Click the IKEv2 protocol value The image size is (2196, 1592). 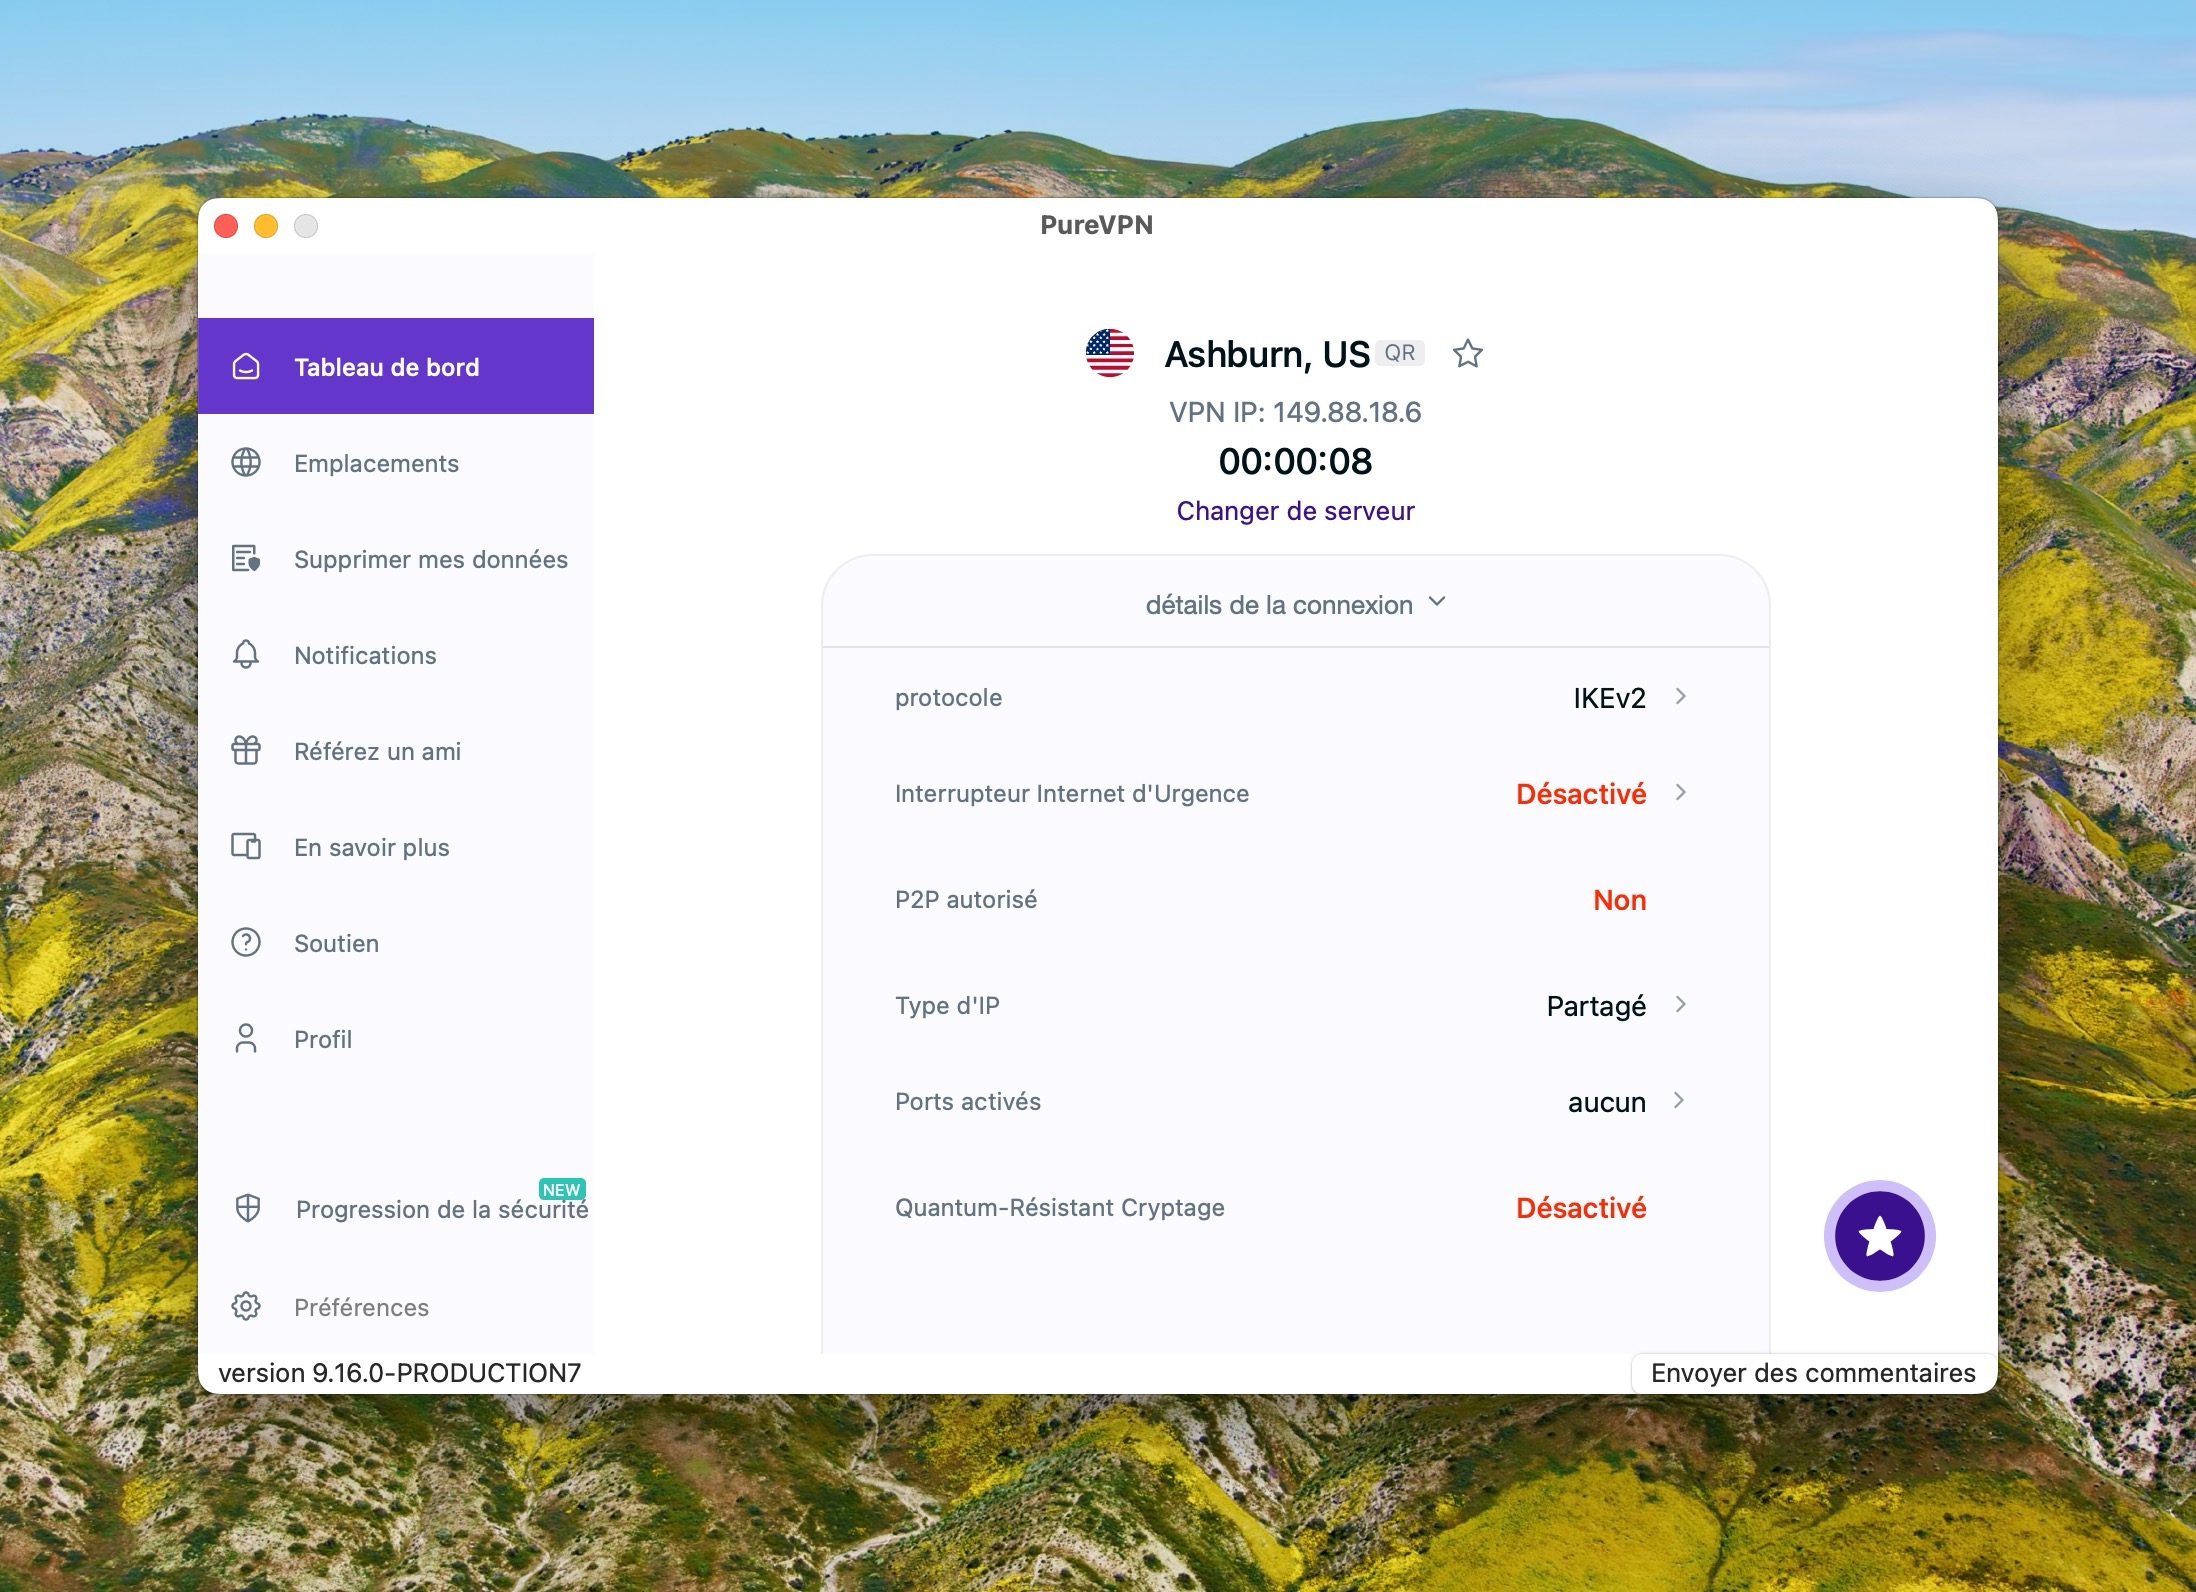(x=1609, y=698)
